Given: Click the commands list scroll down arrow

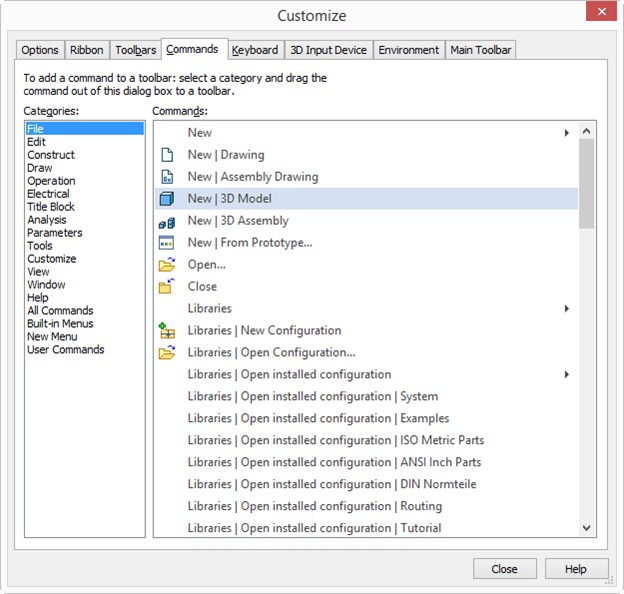Looking at the screenshot, I should coord(586,528).
